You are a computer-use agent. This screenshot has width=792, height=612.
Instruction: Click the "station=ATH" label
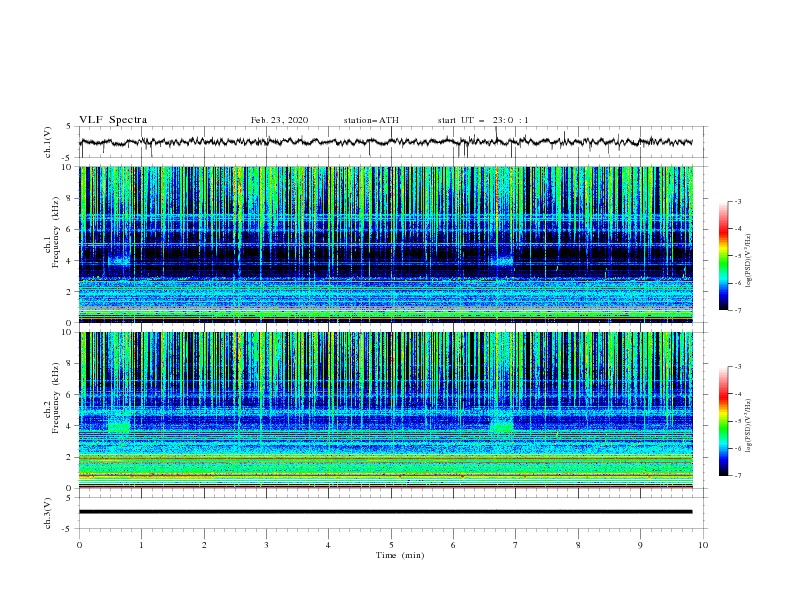pyautogui.click(x=371, y=120)
